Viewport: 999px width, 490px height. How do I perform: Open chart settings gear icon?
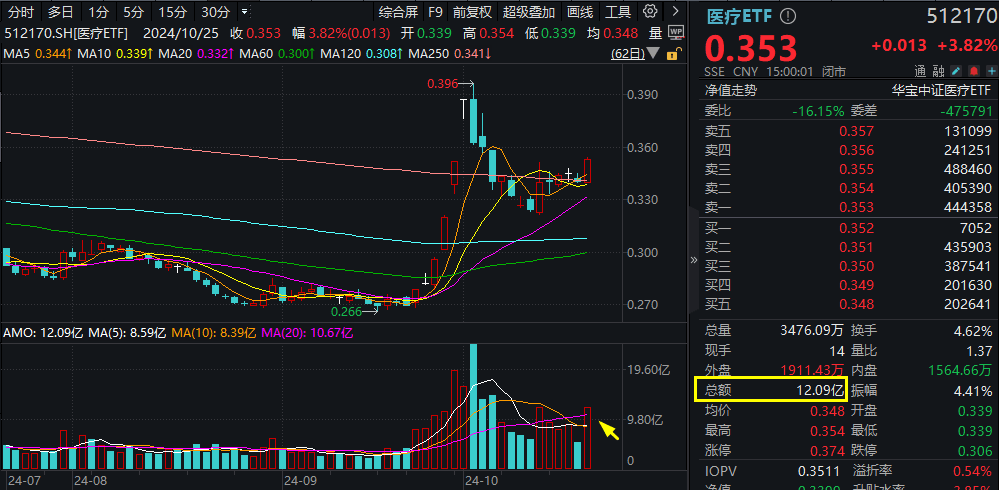click(x=650, y=11)
